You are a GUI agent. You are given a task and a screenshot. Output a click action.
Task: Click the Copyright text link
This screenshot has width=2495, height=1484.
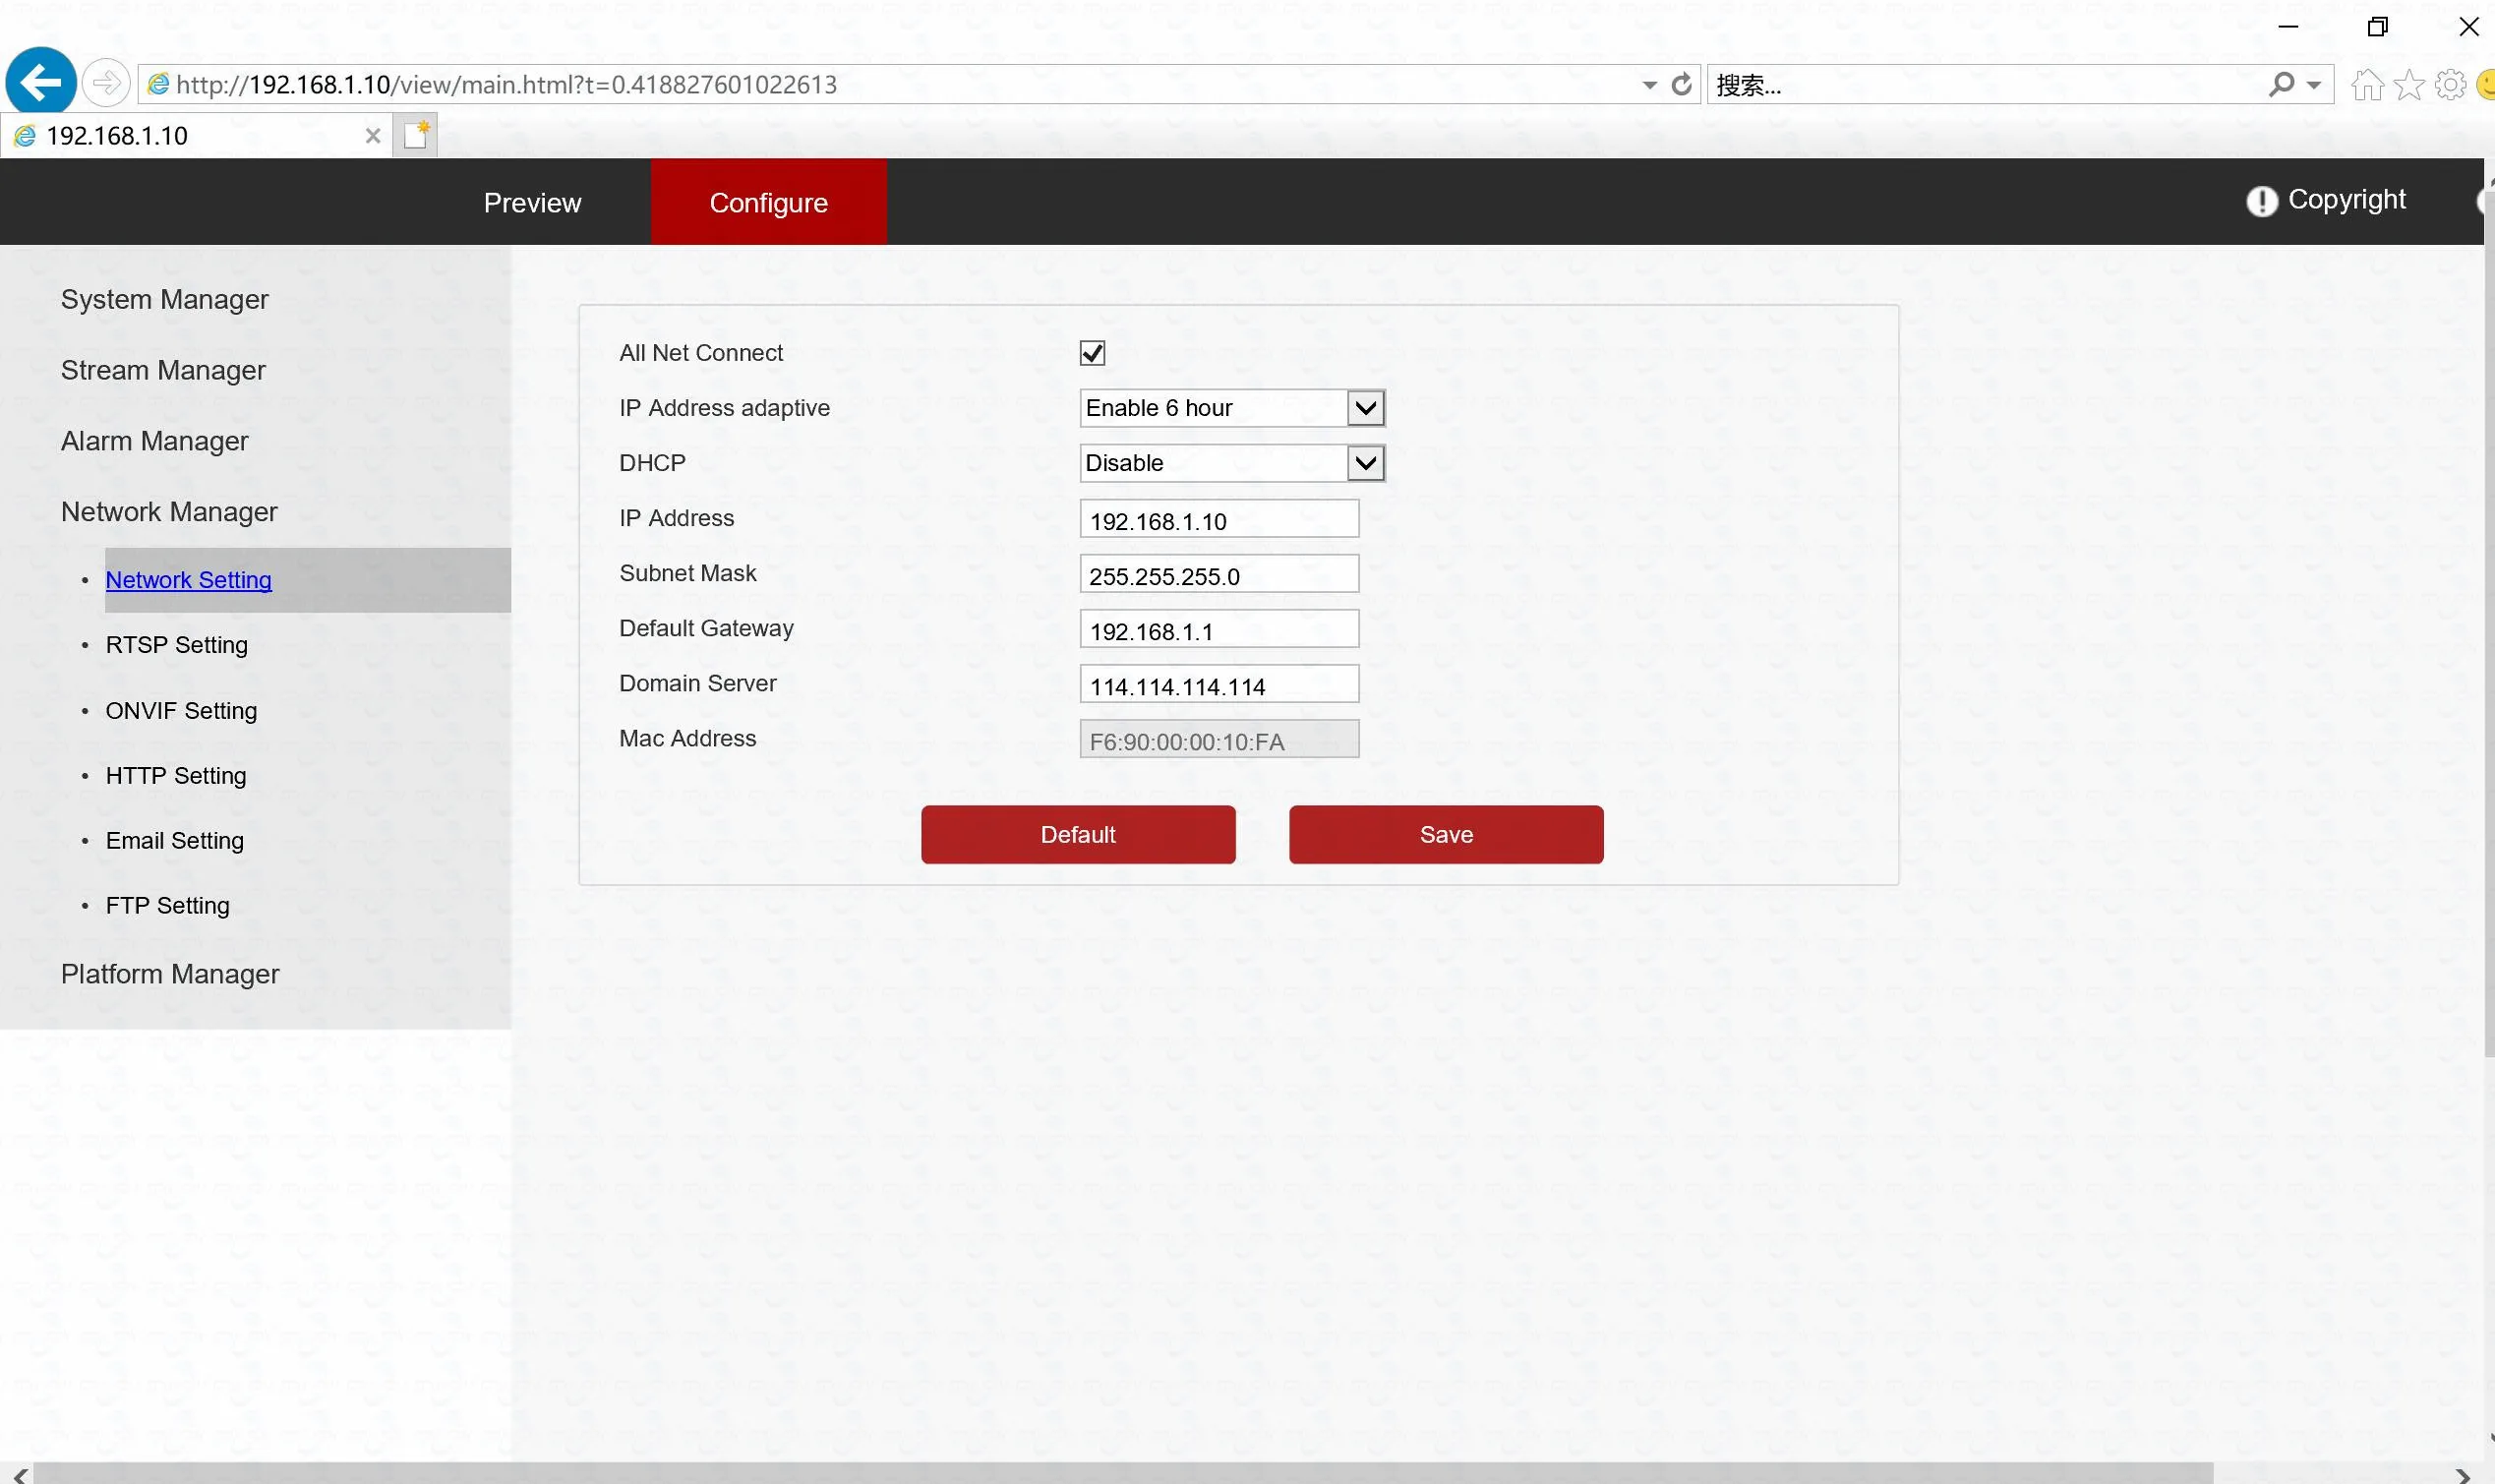(2346, 200)
